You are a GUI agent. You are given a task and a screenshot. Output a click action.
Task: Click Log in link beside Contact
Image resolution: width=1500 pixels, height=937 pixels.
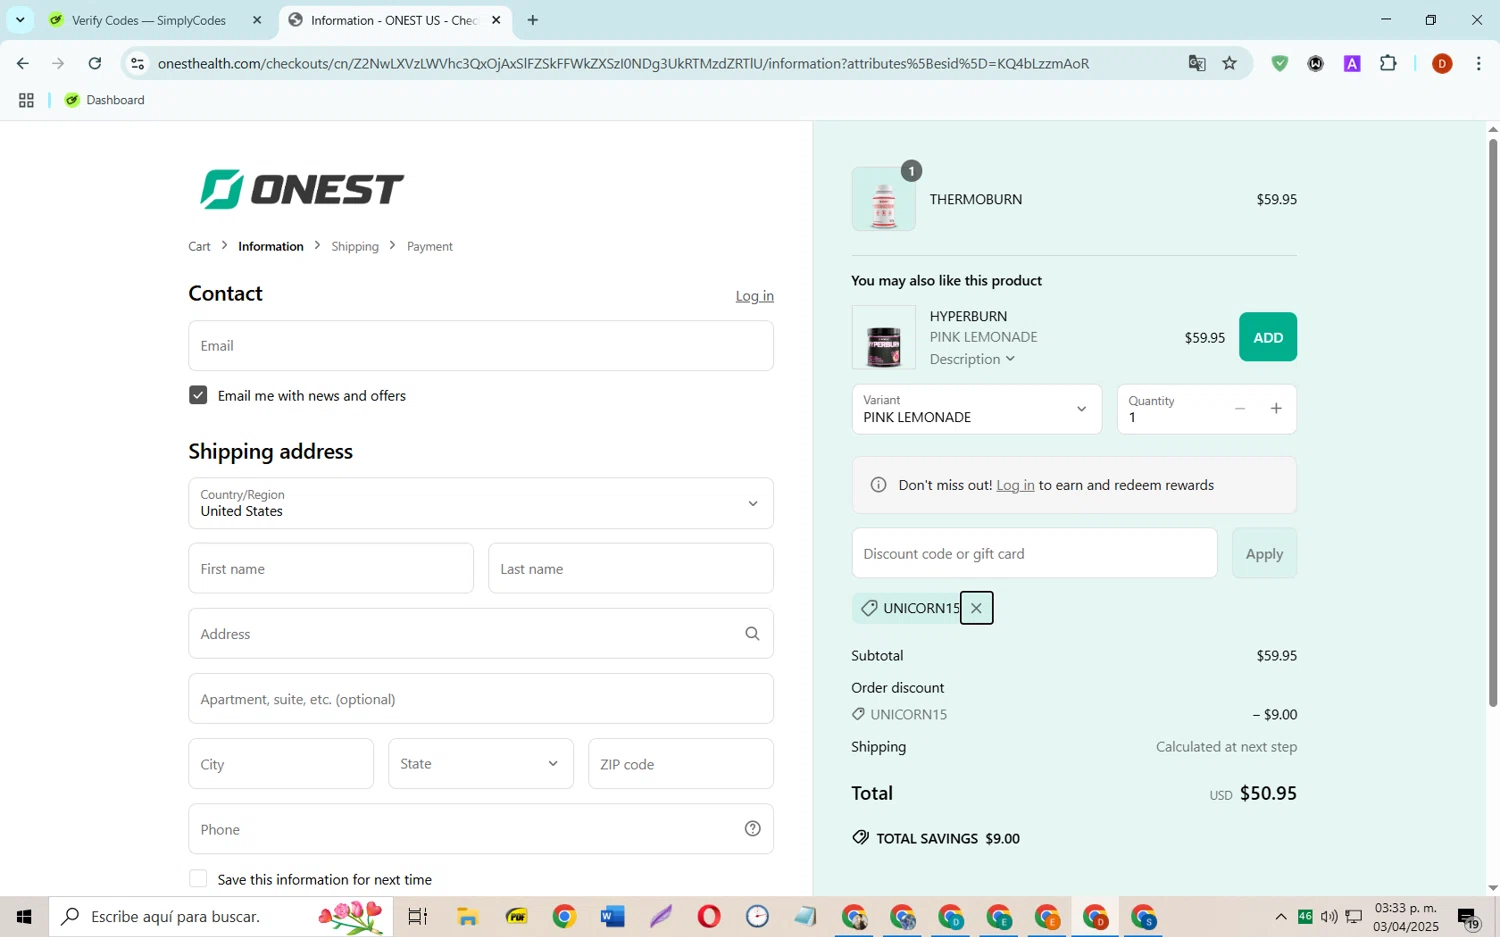pyautogui.click(x=755, y=296)
